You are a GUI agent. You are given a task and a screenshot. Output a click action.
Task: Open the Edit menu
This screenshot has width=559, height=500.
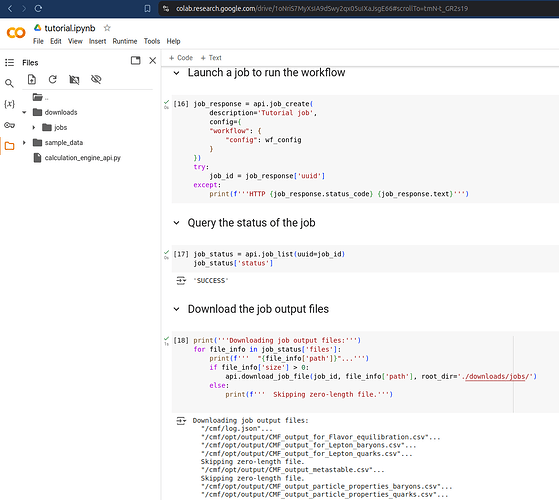(56, 41)
